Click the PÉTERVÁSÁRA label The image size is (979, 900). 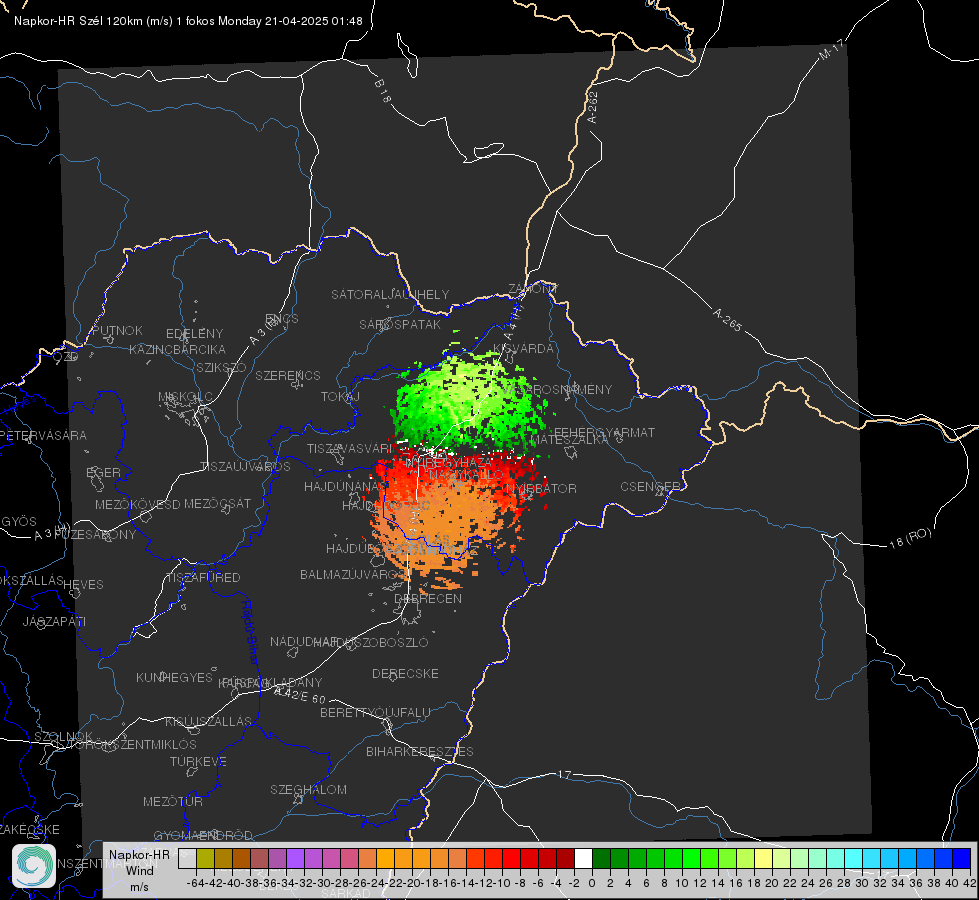44,435
